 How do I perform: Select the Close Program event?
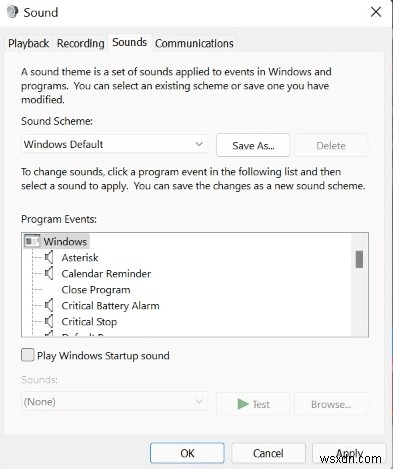click(x=96, y=289)
